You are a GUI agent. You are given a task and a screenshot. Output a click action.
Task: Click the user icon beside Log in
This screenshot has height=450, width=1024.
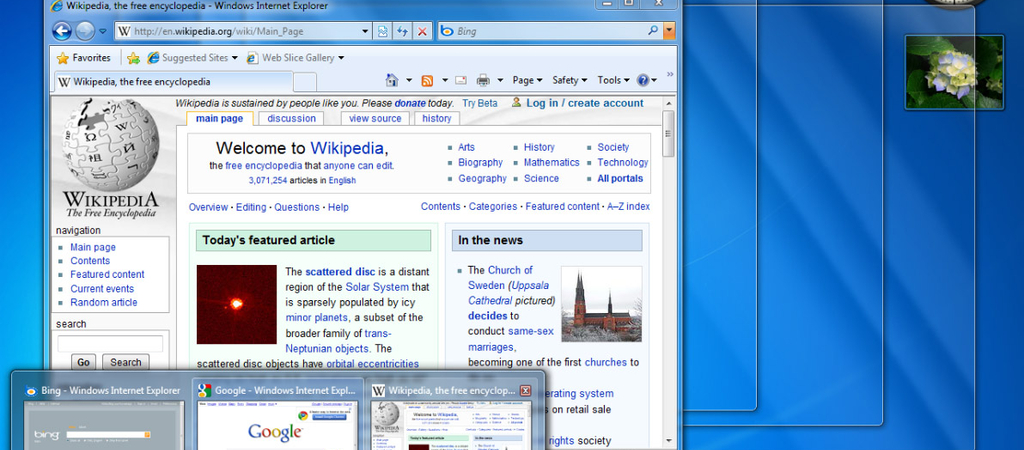tap(517, 103)
